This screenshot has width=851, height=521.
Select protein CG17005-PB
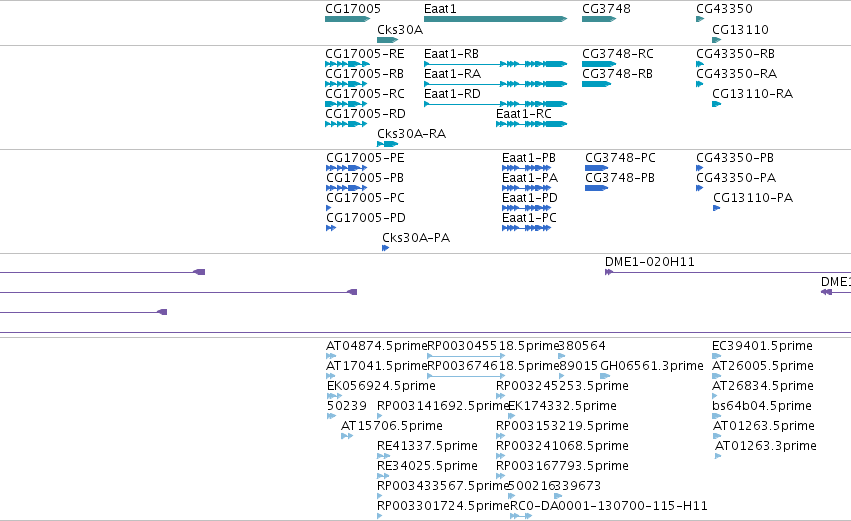click(x=365, y=178)
